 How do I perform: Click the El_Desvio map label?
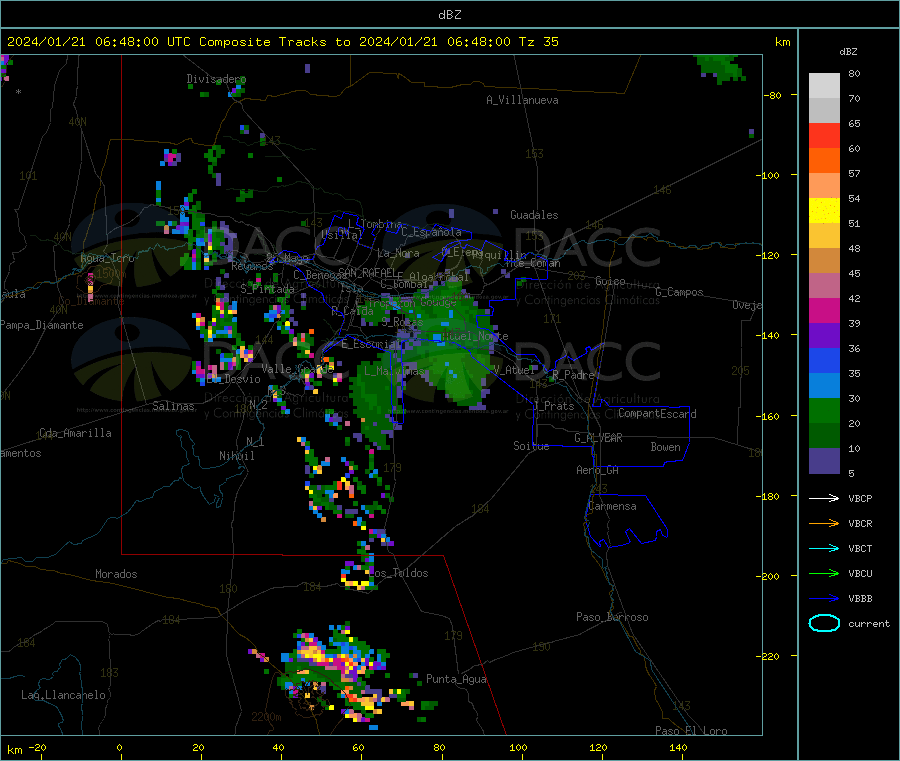point(234,379)
